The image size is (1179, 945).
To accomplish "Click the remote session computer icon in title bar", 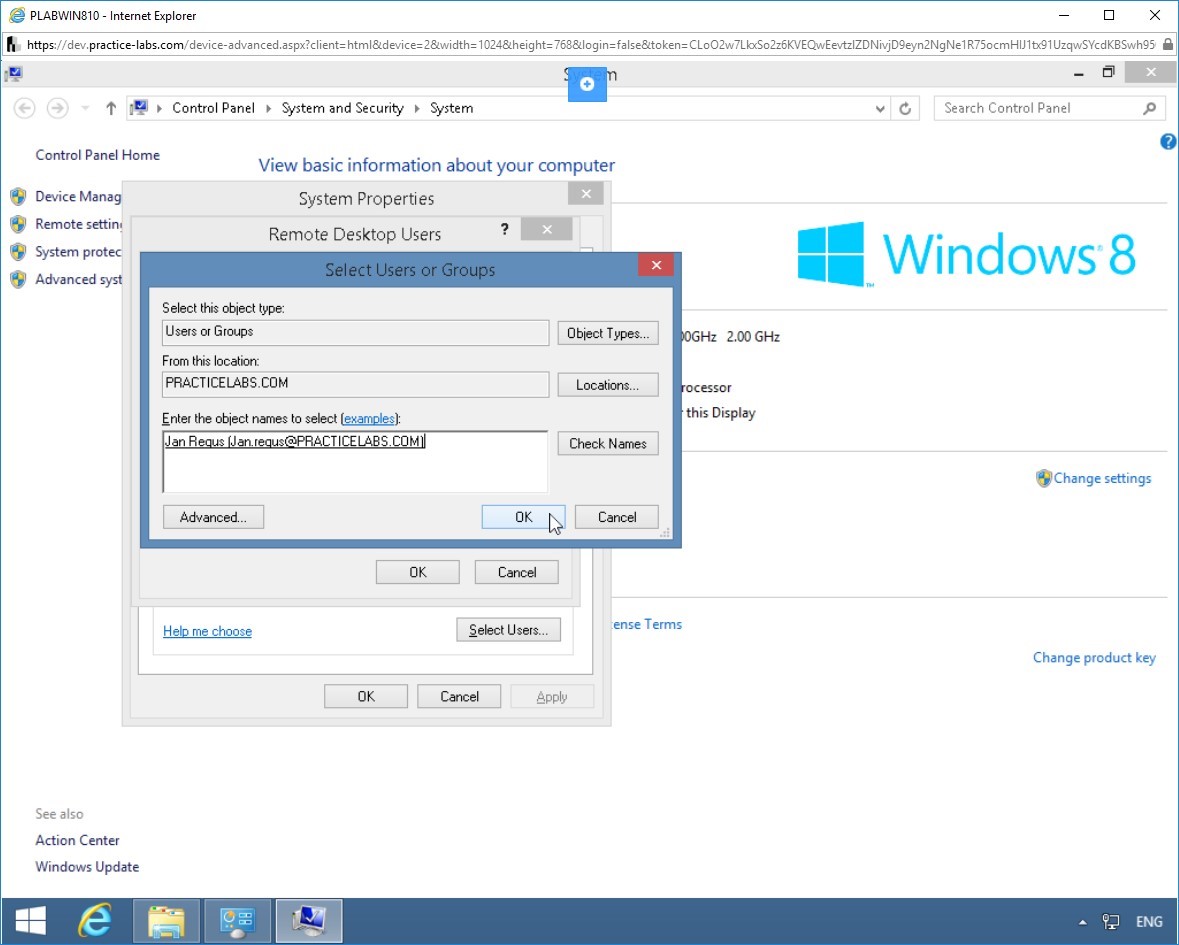I will 14,74.
